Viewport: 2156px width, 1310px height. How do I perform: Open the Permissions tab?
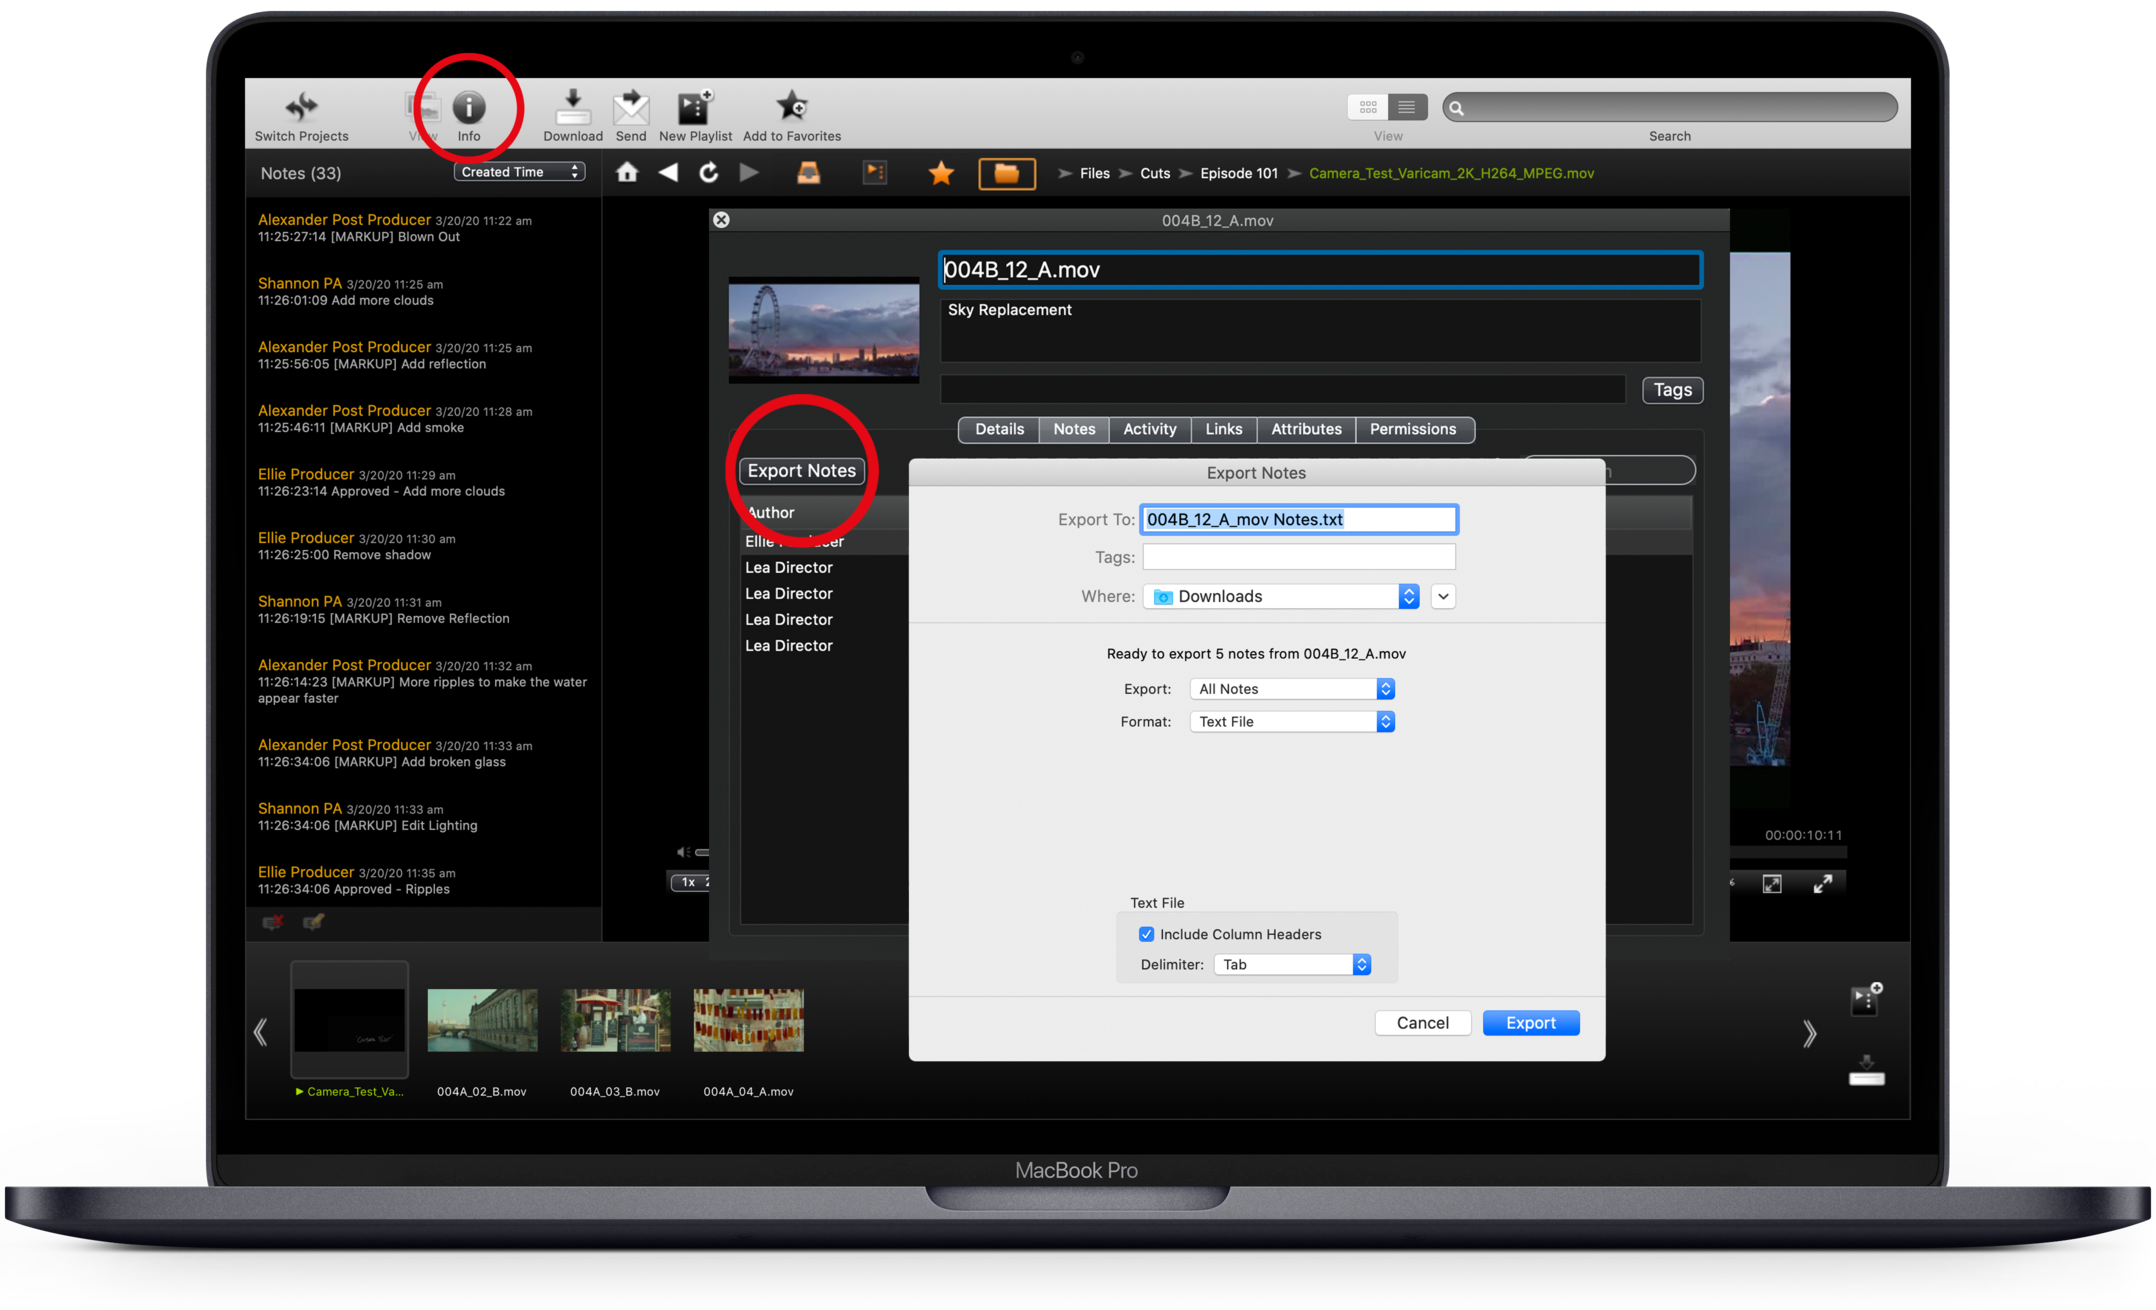pyautogui.click(x=1412, y=429)
